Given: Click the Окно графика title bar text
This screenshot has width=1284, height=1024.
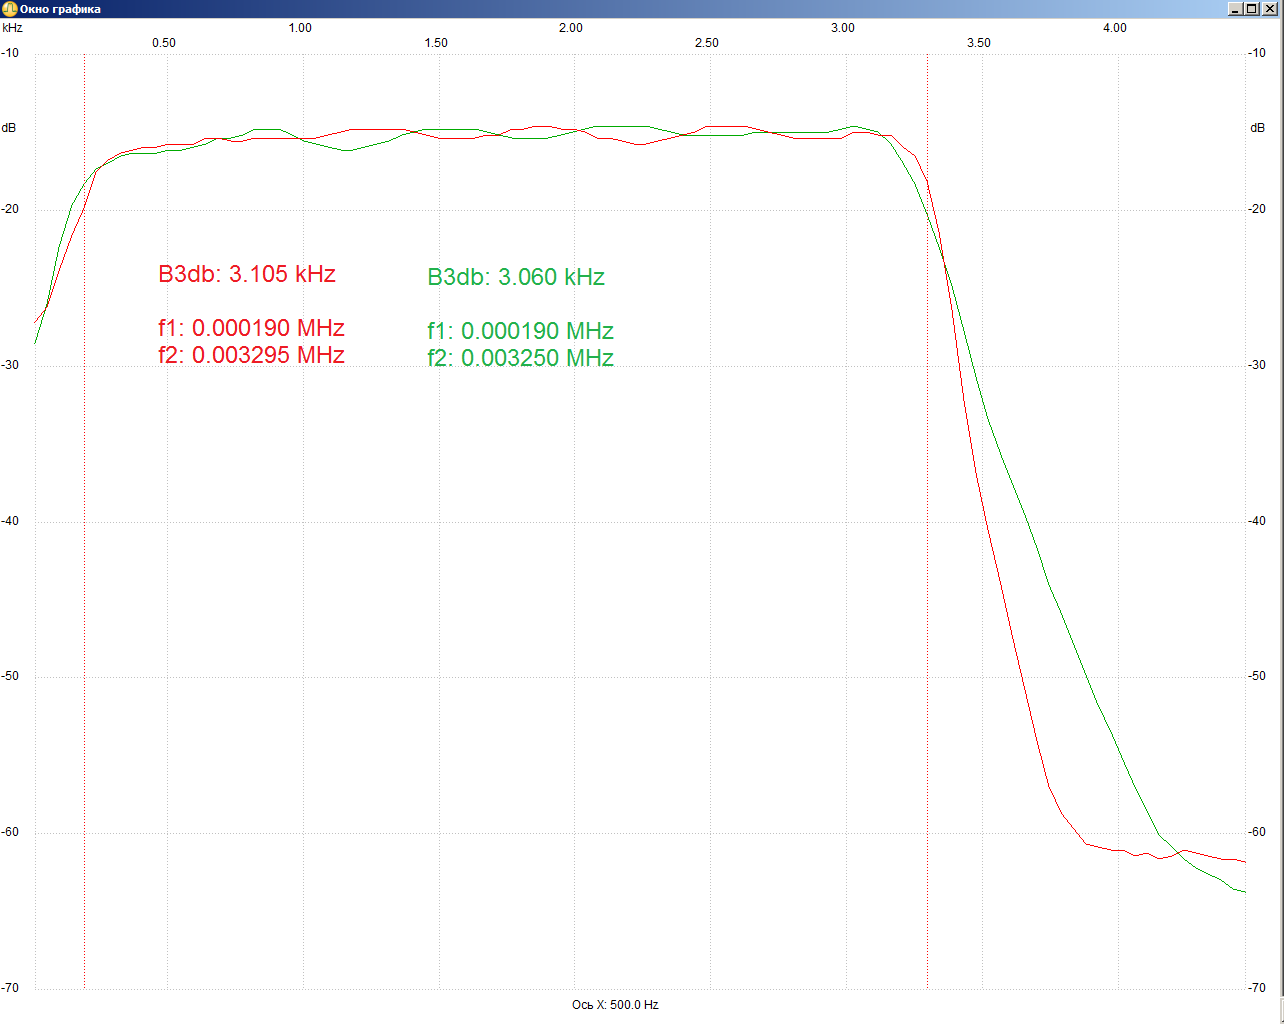Looking at the screenshot, I should coord(60,9).
